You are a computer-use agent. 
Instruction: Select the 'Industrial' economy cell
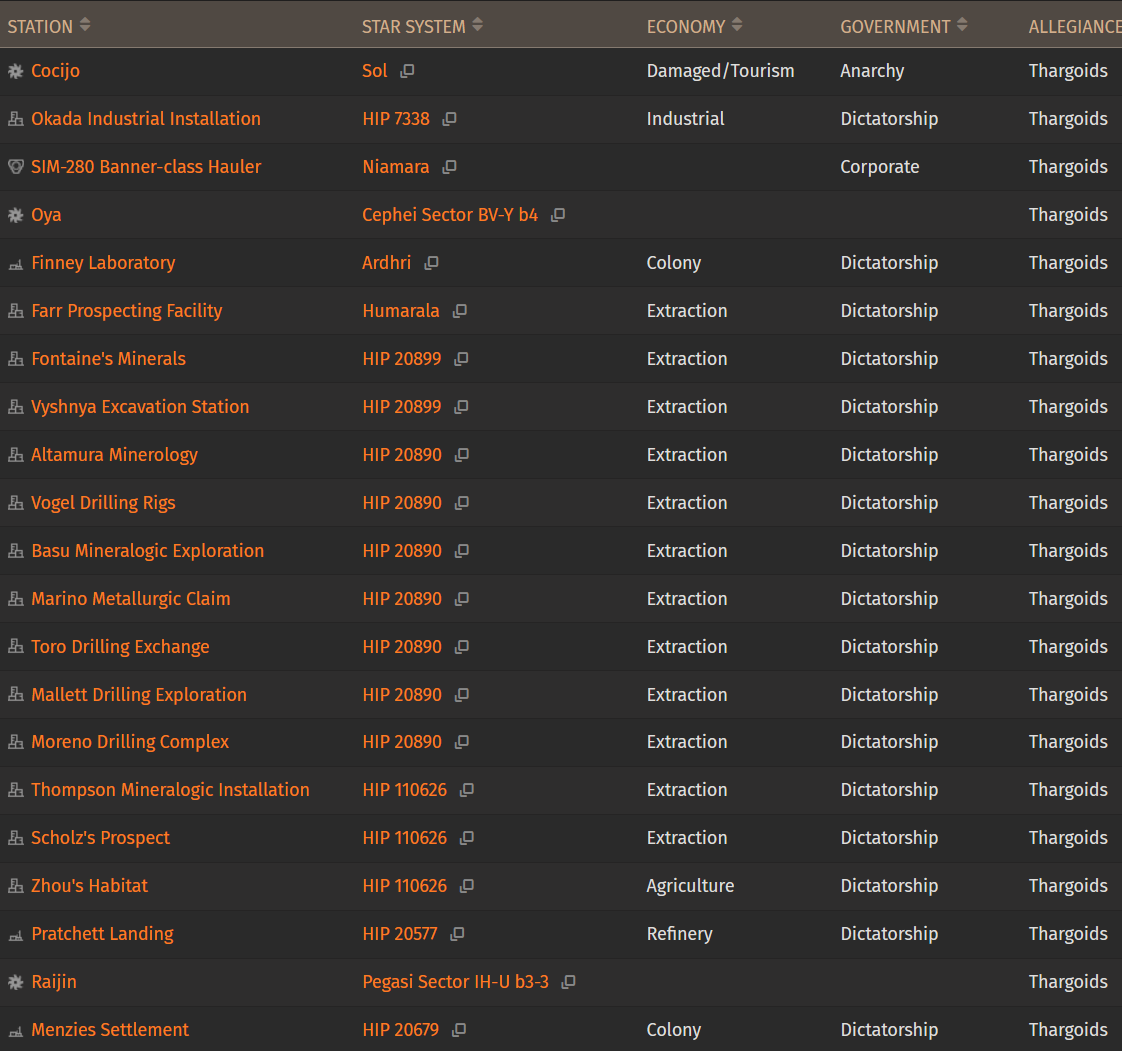pyautogui.click(x=686, y=119)
